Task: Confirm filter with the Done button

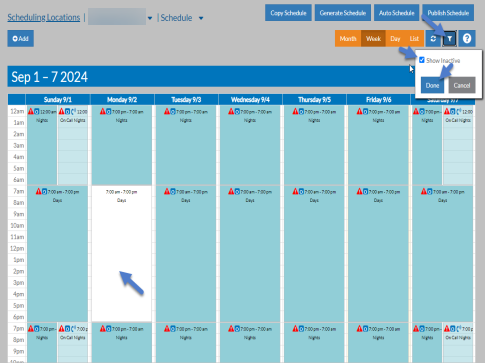Action: coord(432,85)
